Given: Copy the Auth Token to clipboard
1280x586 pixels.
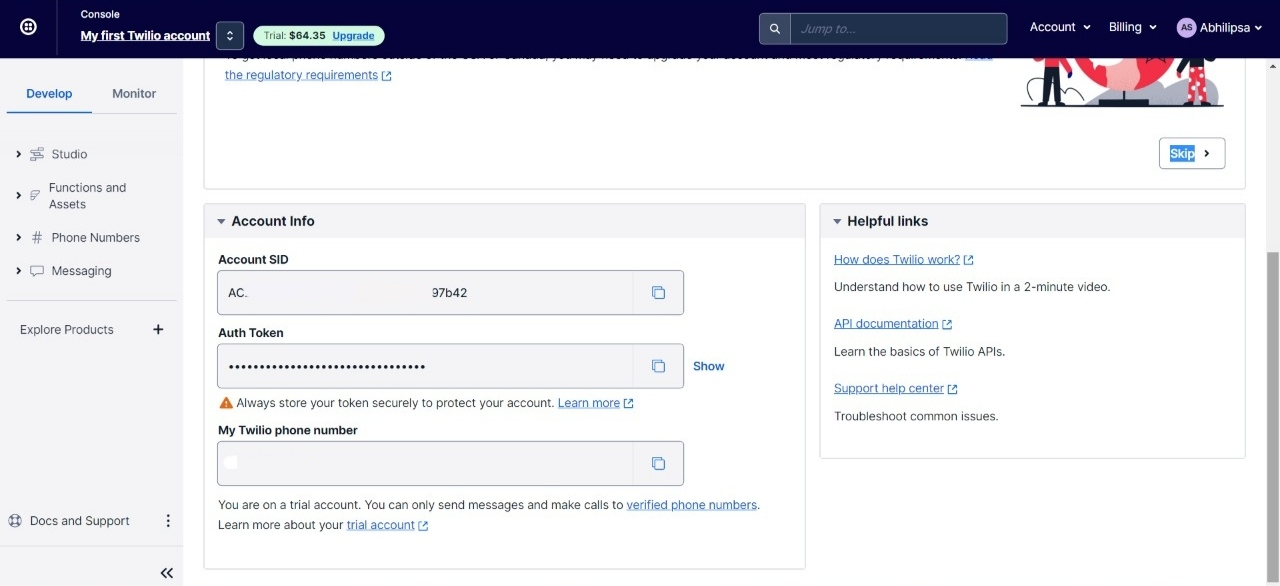Looking at the screenshot, I should [x=658, y=366].
